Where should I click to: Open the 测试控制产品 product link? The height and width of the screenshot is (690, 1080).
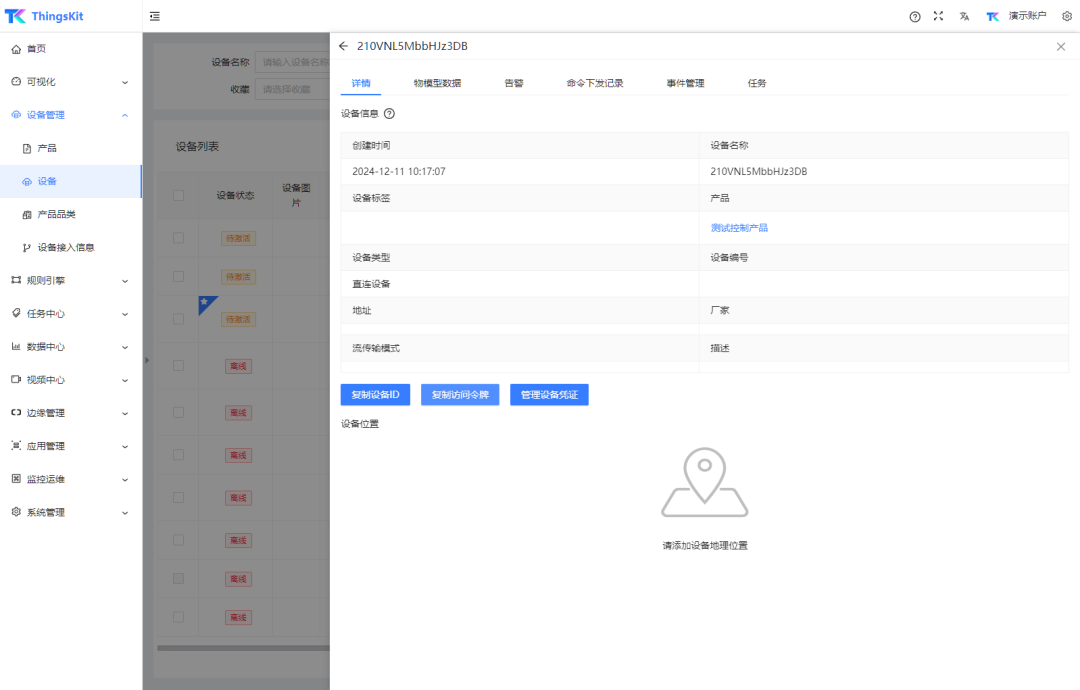pos(739,228)
